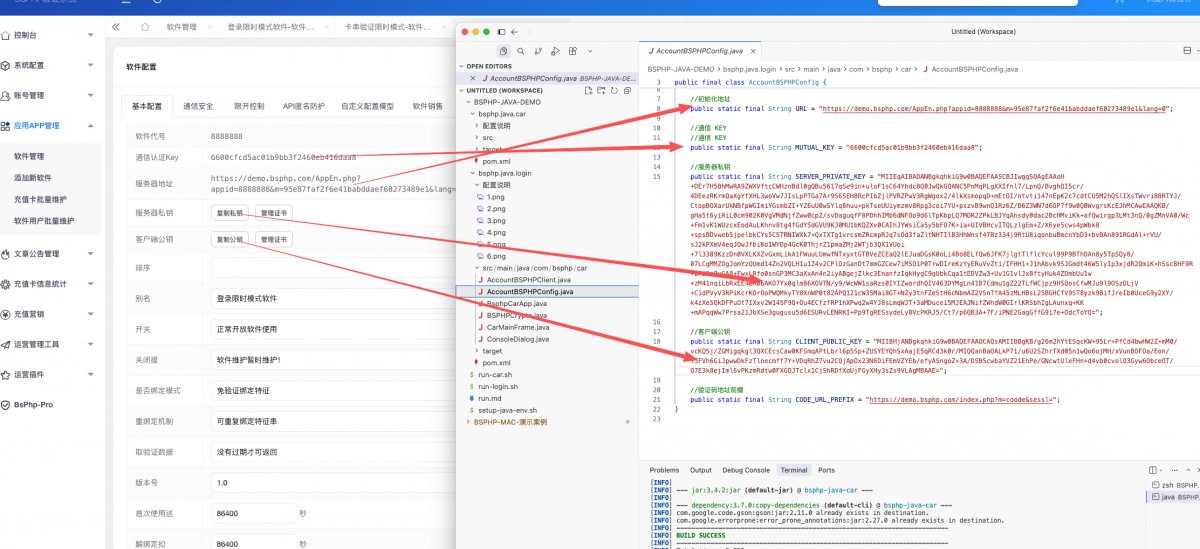
Task: Click New File icon in workspace header
Action: coord(588,90)
